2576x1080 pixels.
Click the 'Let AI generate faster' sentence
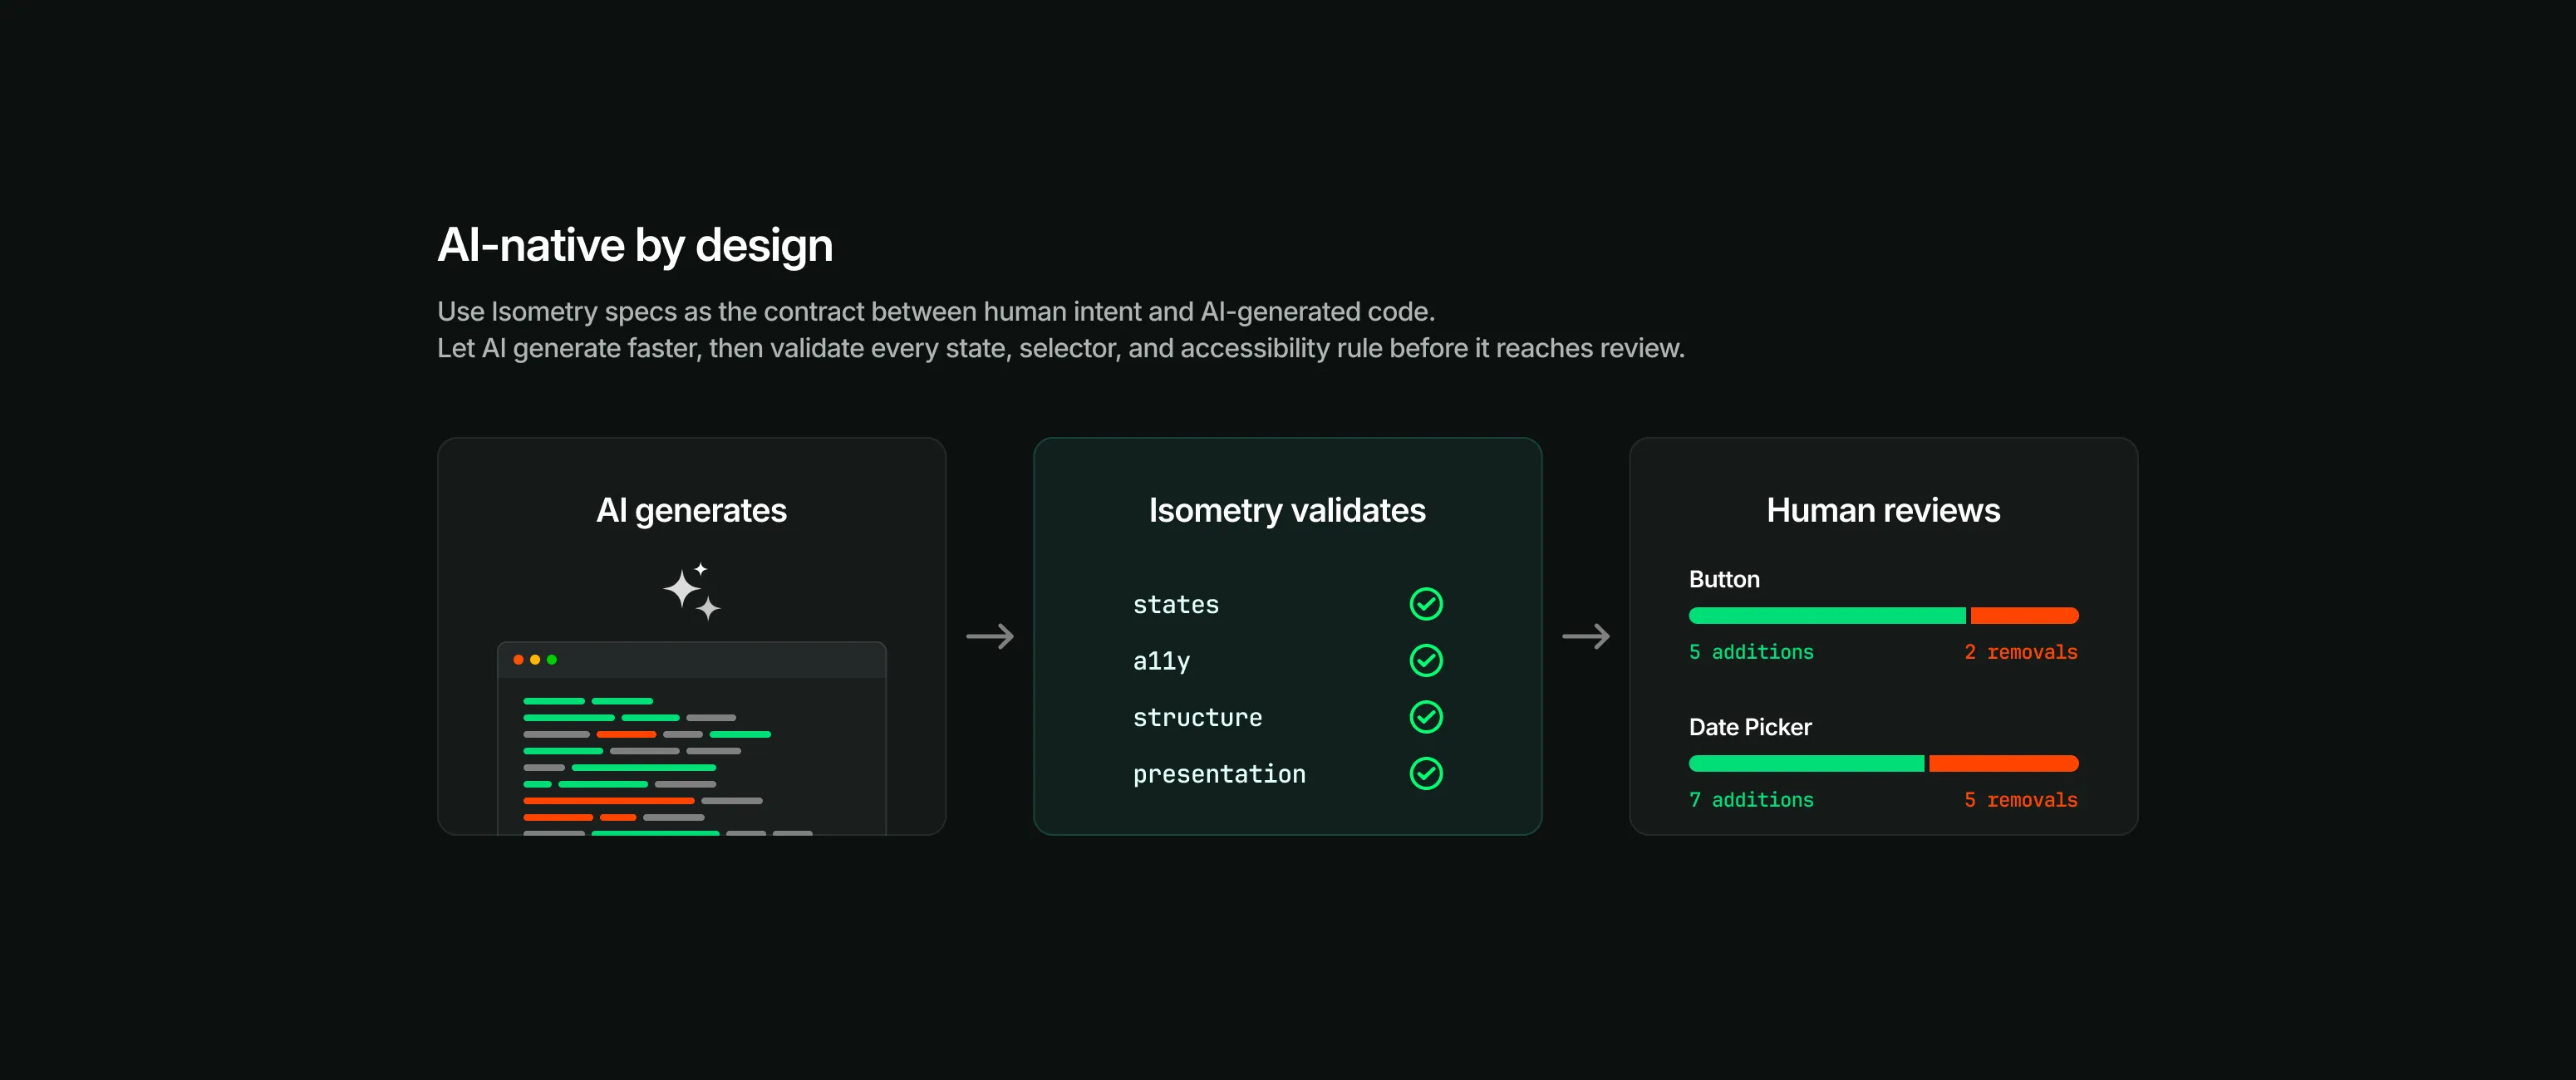click(x=1061, y=348)
